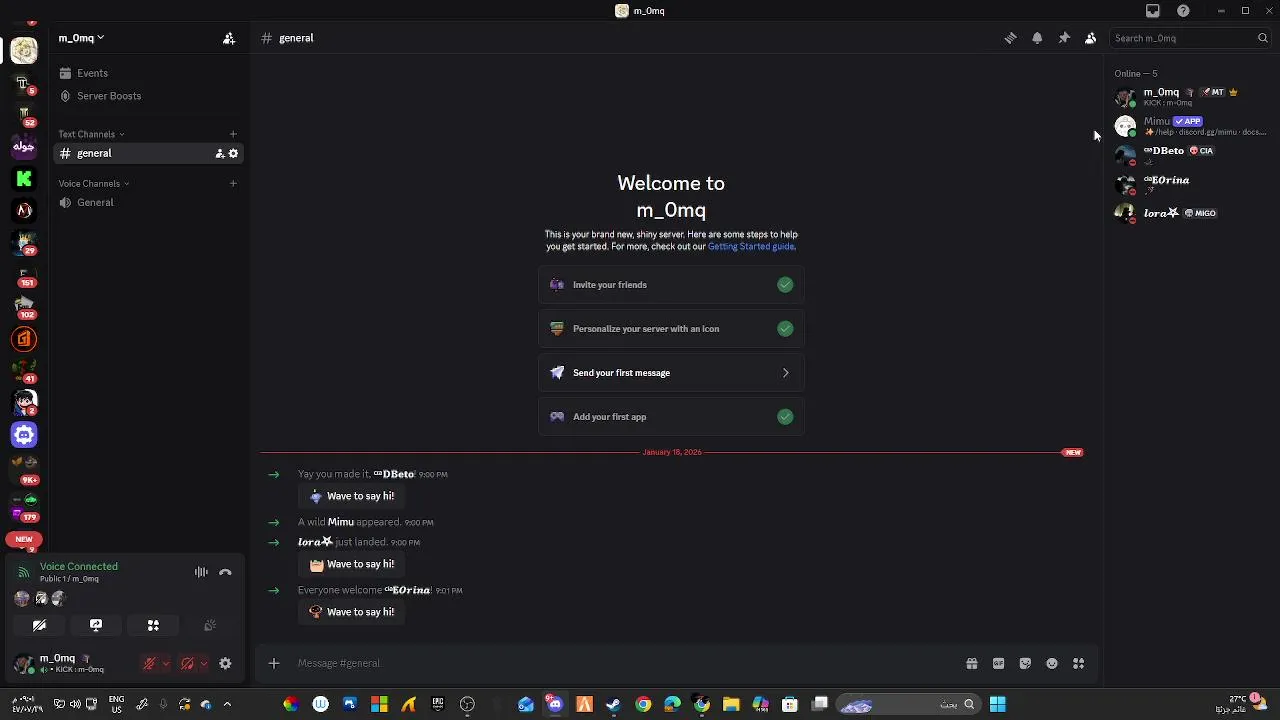Click the arrow on Send your first message

(785, 373)
